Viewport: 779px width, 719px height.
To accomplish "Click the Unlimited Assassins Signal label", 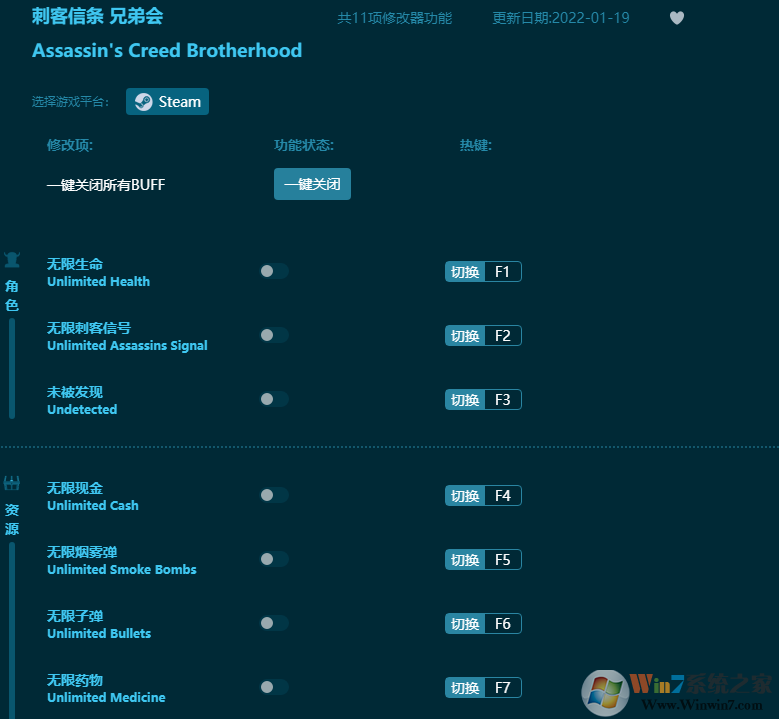I will click(x=127, y=345).
